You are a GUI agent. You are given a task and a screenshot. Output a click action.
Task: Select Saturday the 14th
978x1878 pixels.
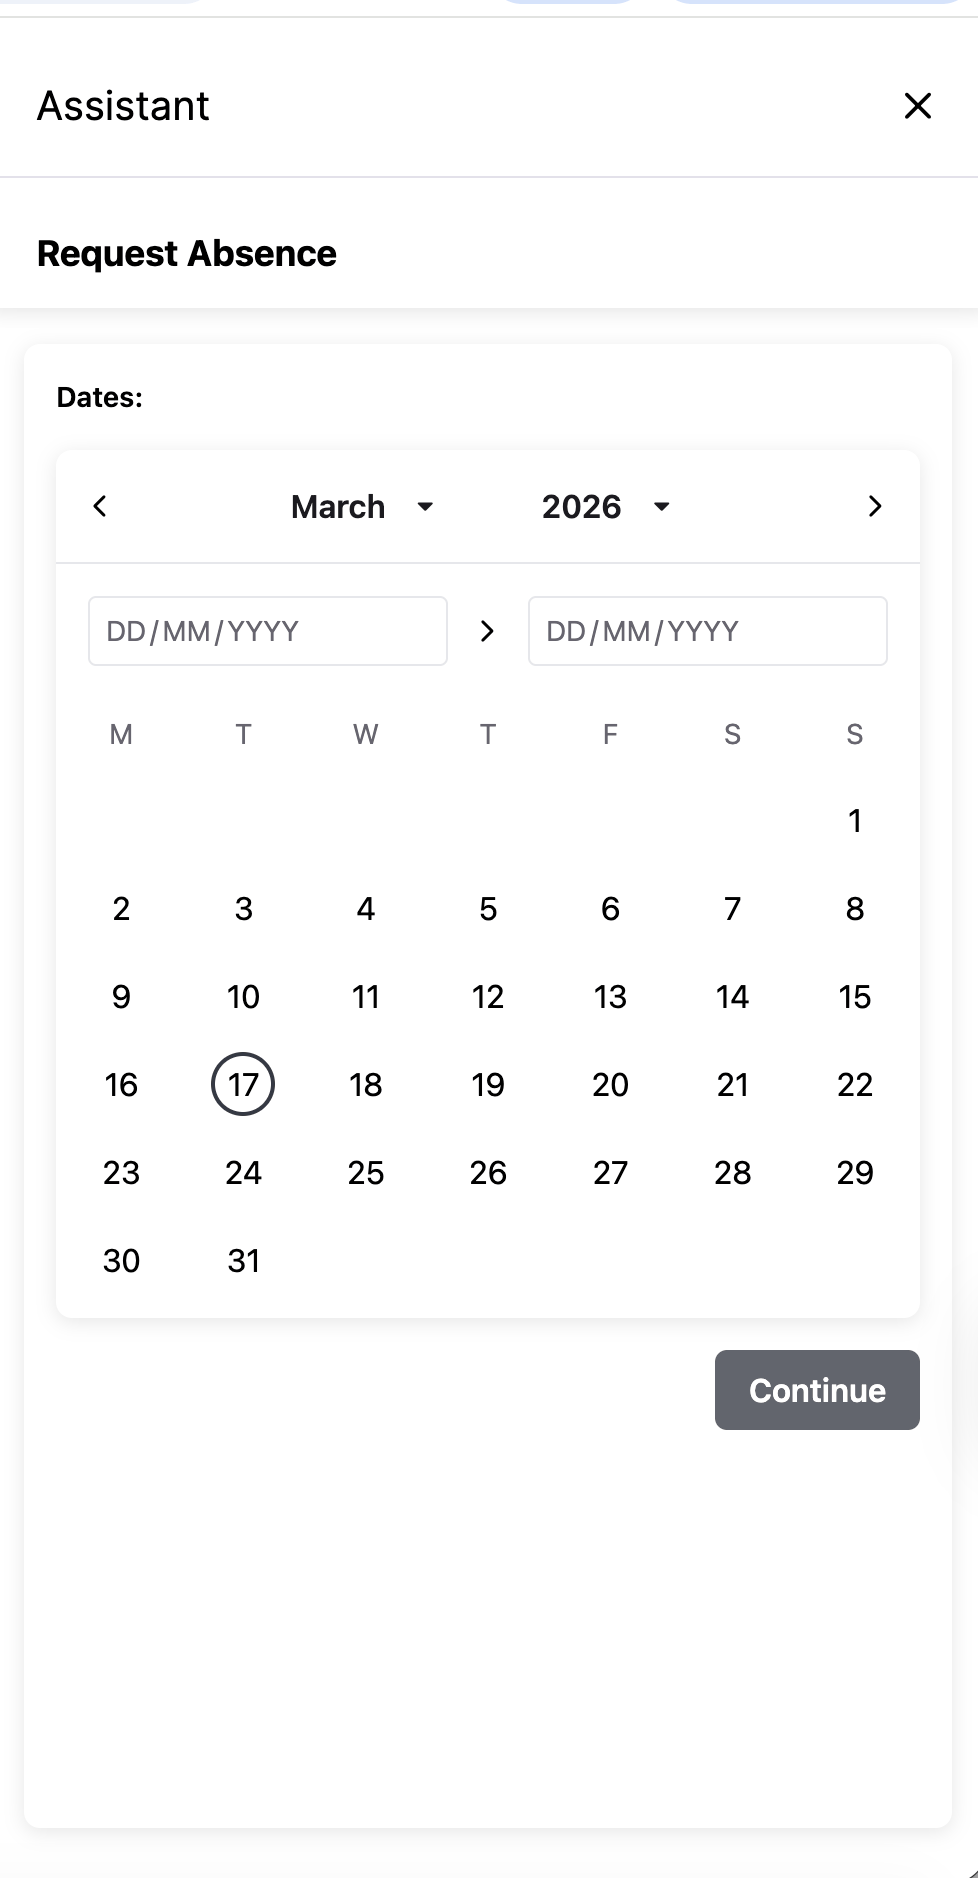pos(733,996)
